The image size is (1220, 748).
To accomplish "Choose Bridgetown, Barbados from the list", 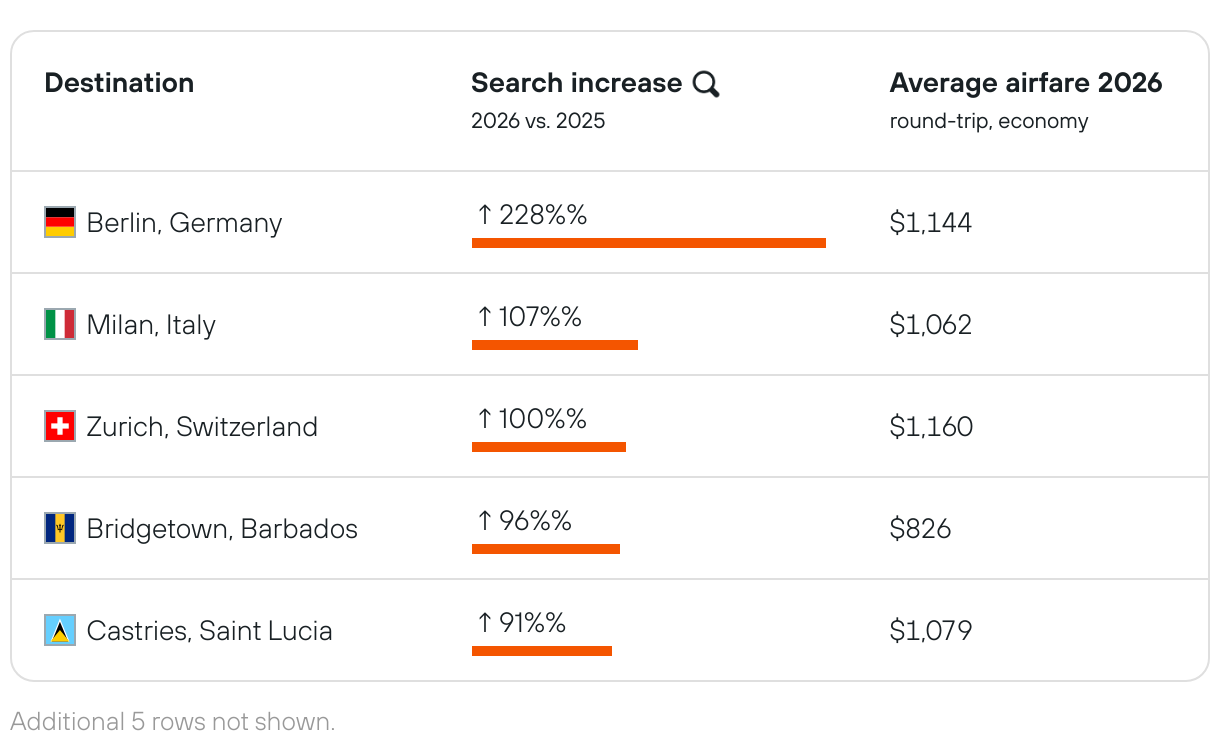I will [222, 528].
